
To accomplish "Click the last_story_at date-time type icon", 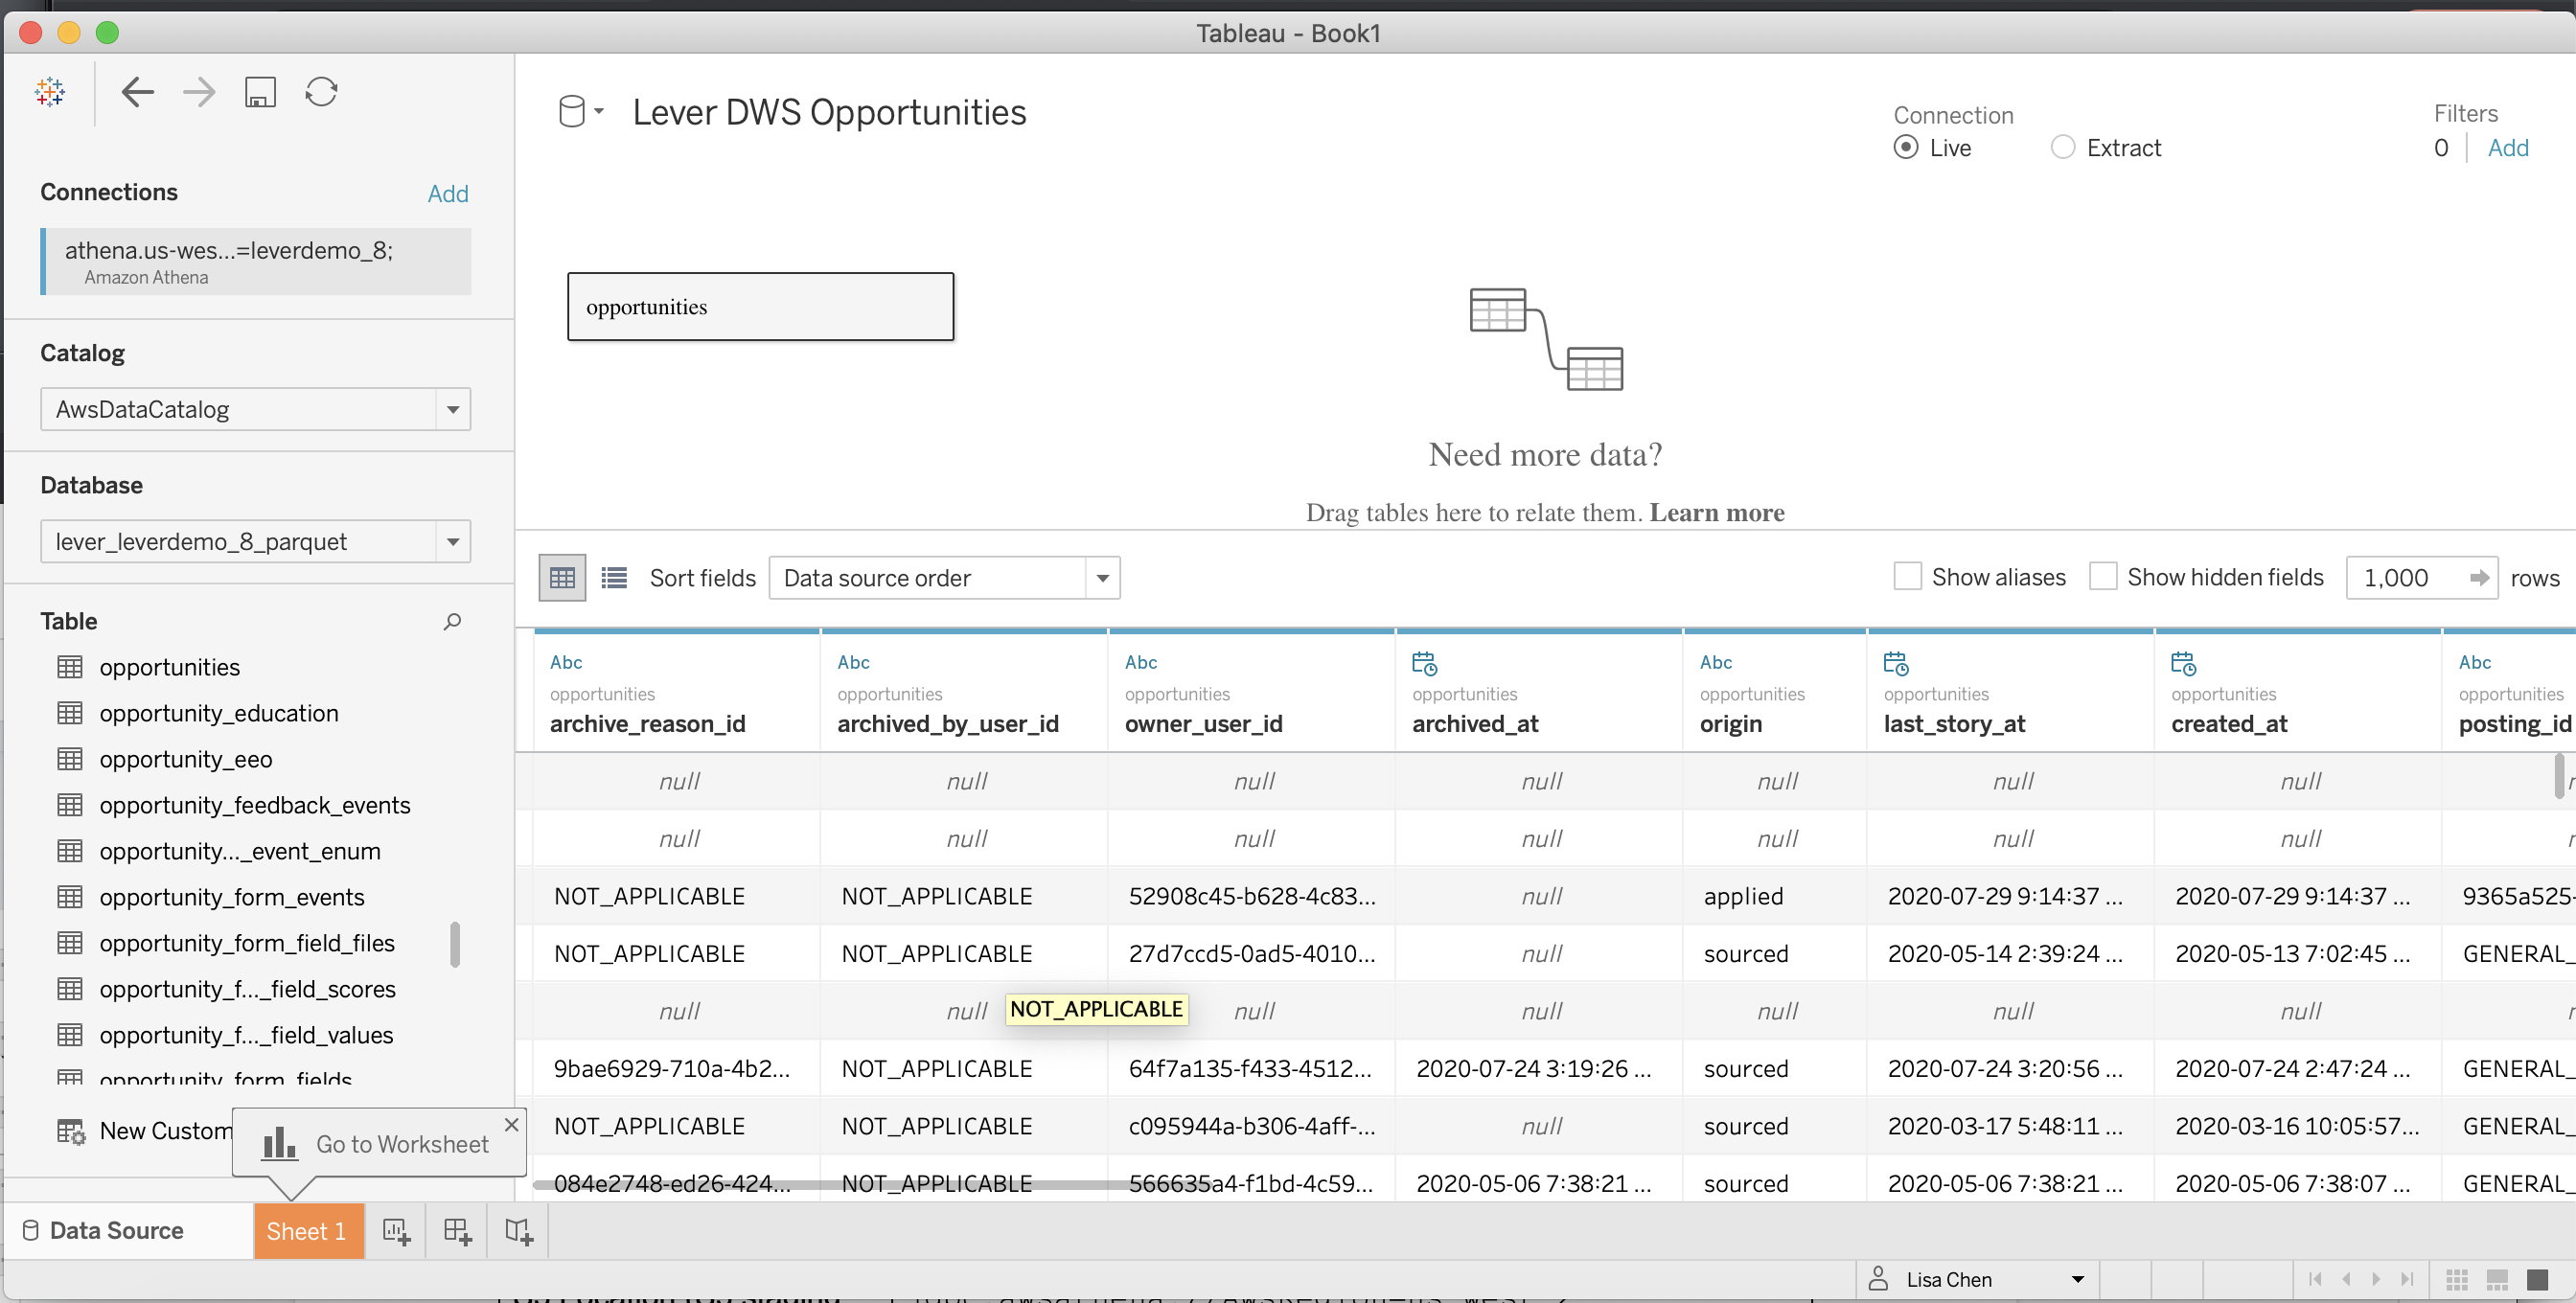I will click(x=1896, y=663).
